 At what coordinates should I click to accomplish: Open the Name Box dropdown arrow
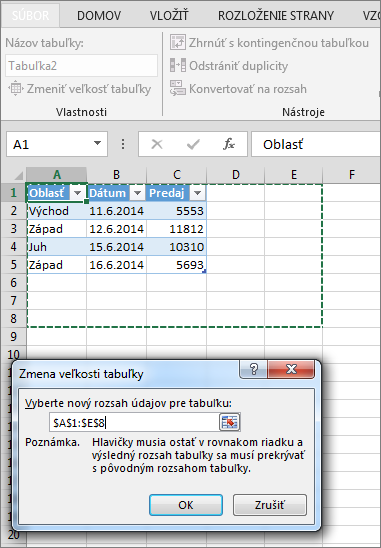tap(98, 143)
